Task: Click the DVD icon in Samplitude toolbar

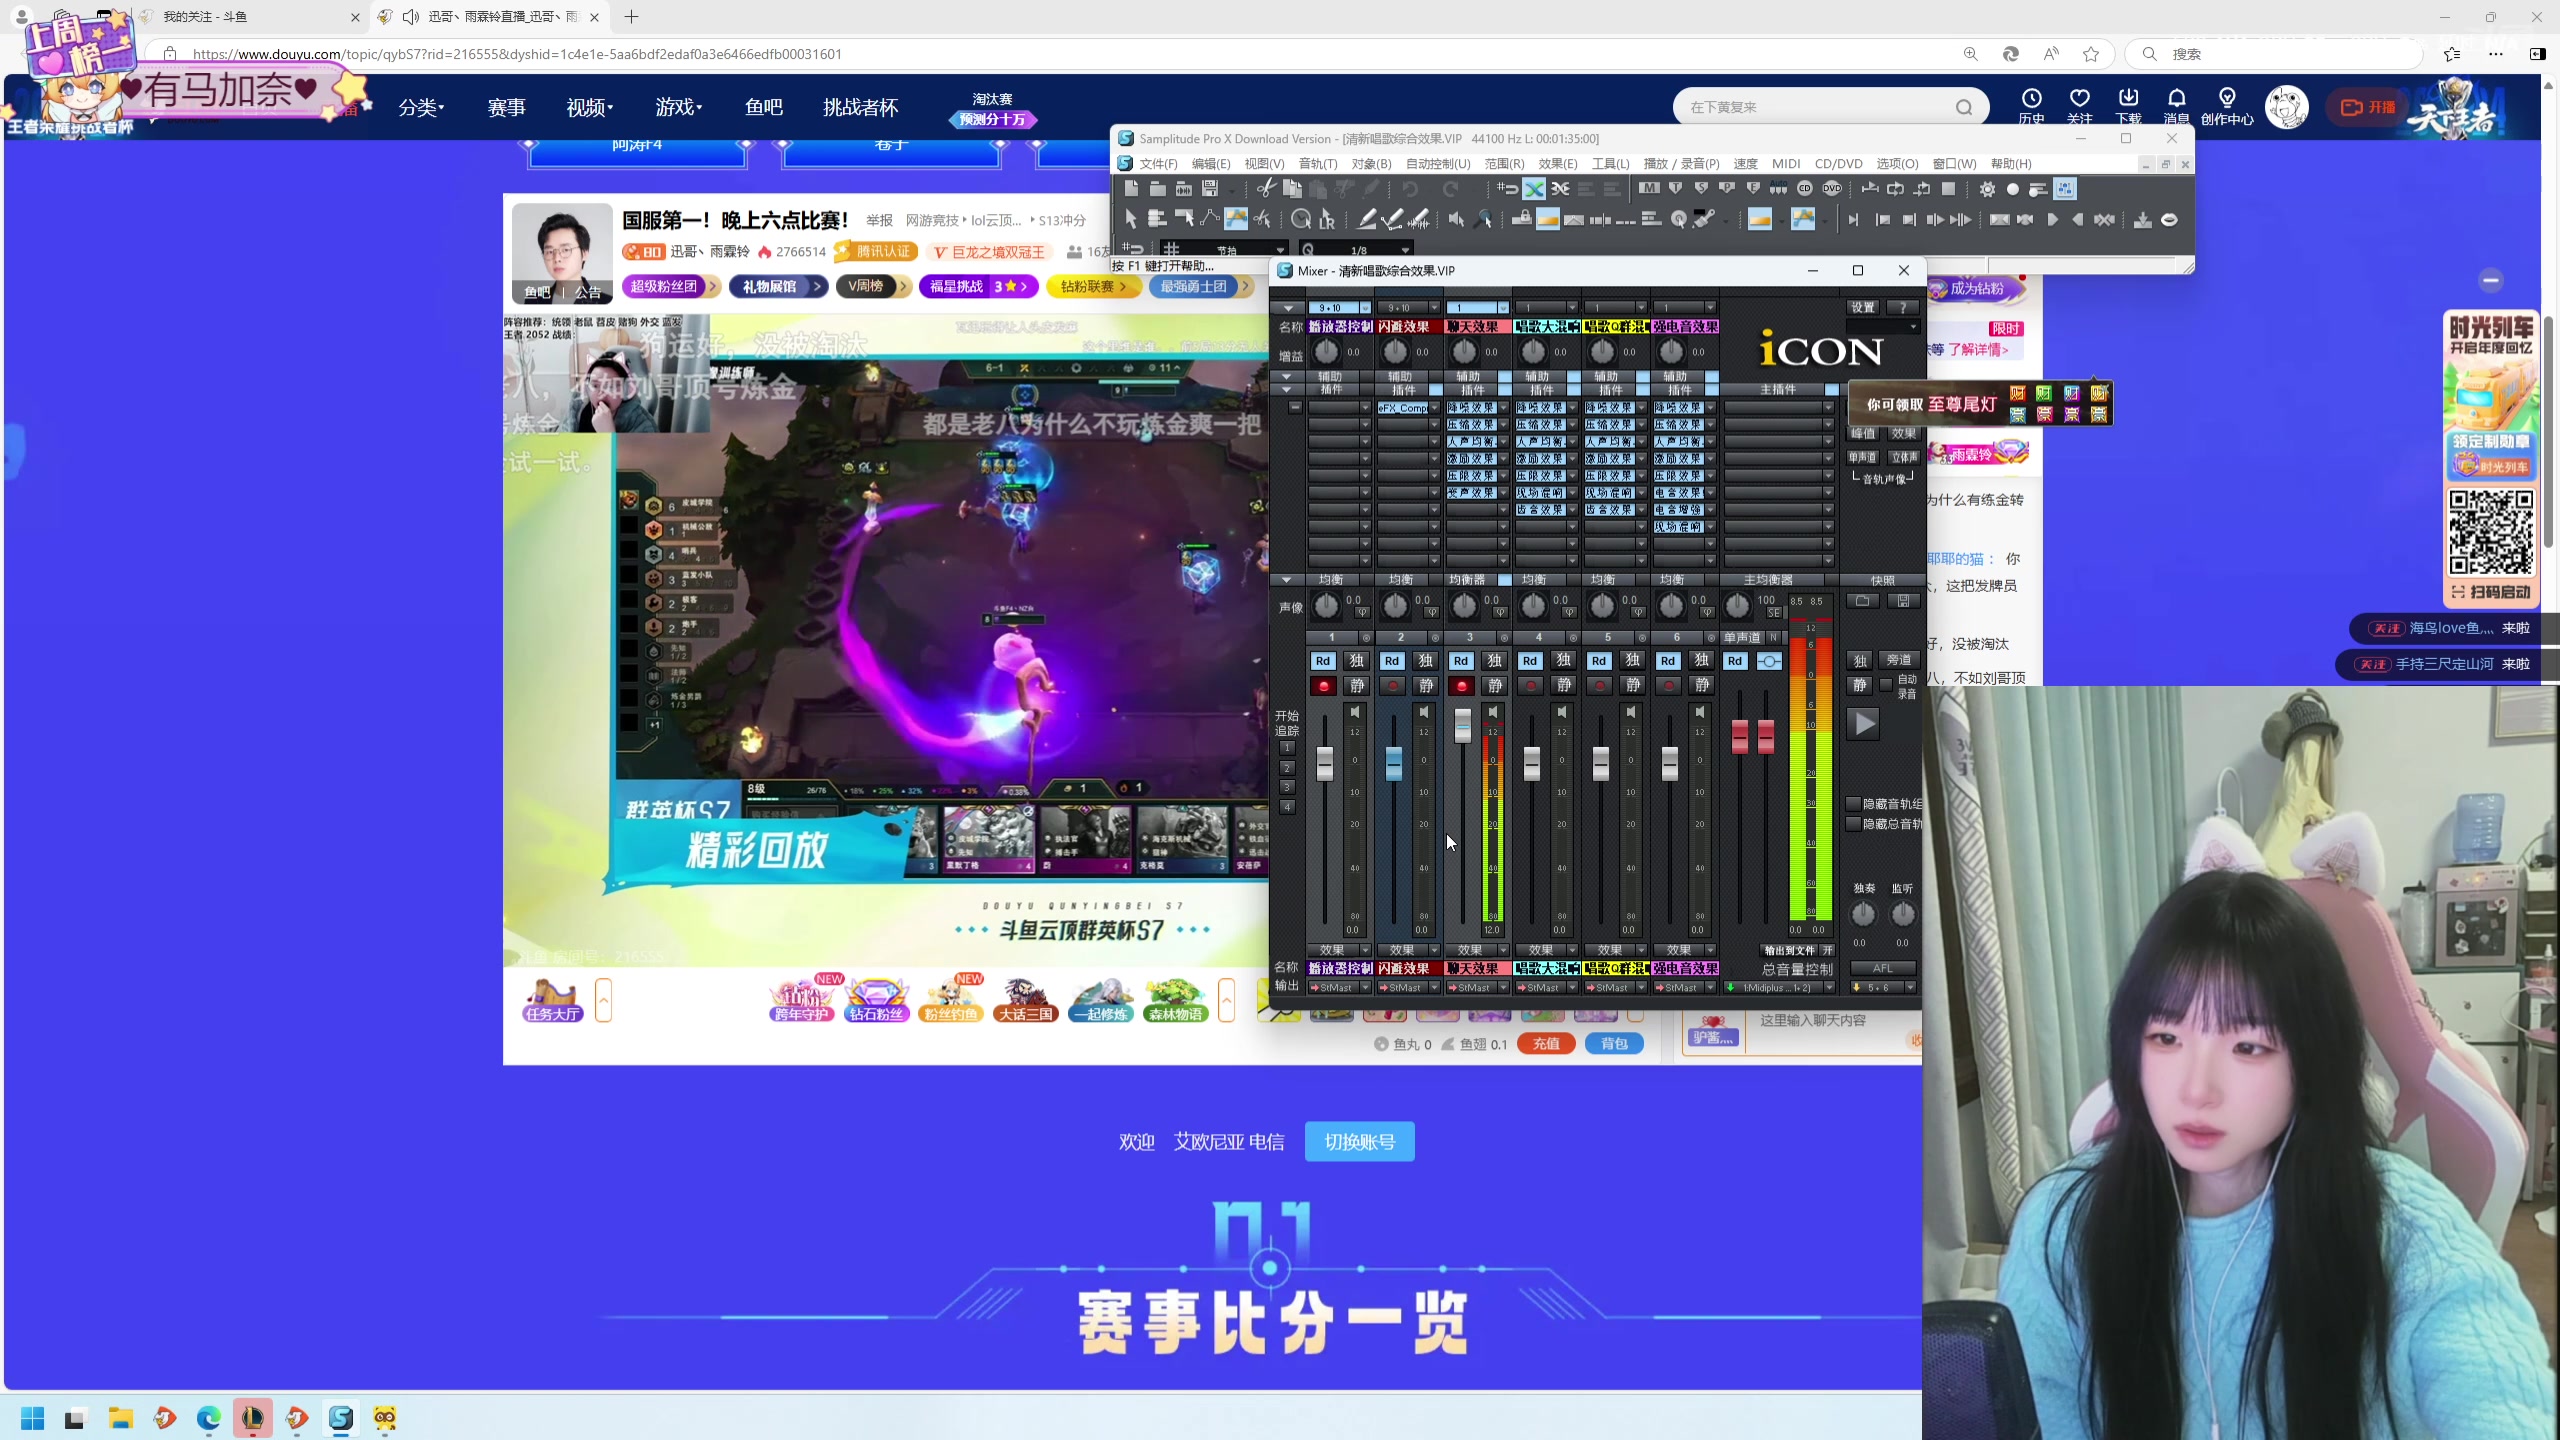Action: click(x=1832, y=189)
